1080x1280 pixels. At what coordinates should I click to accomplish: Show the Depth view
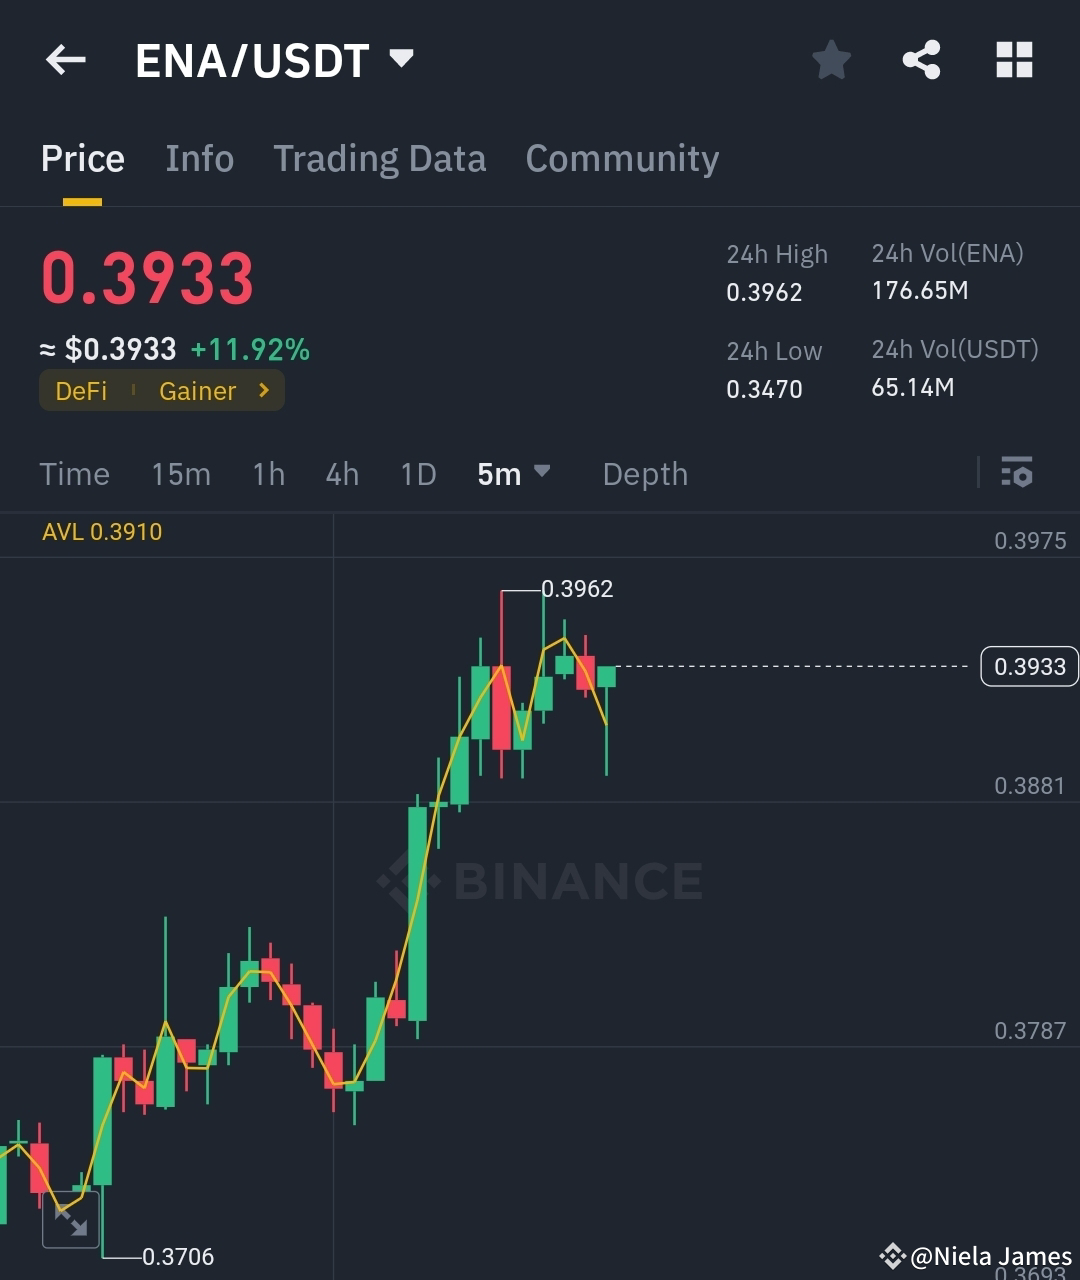pyautogui.click(x=645, y=474)
